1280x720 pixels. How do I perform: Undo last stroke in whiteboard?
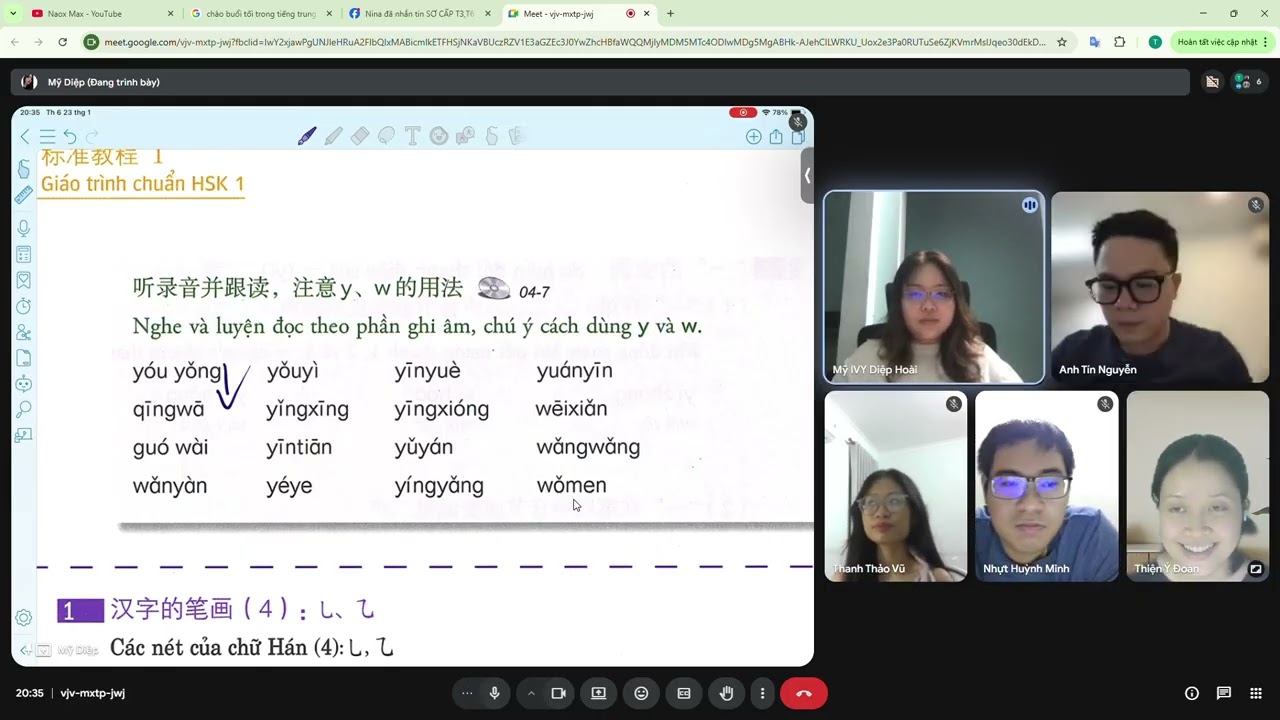tap(69, 137)
